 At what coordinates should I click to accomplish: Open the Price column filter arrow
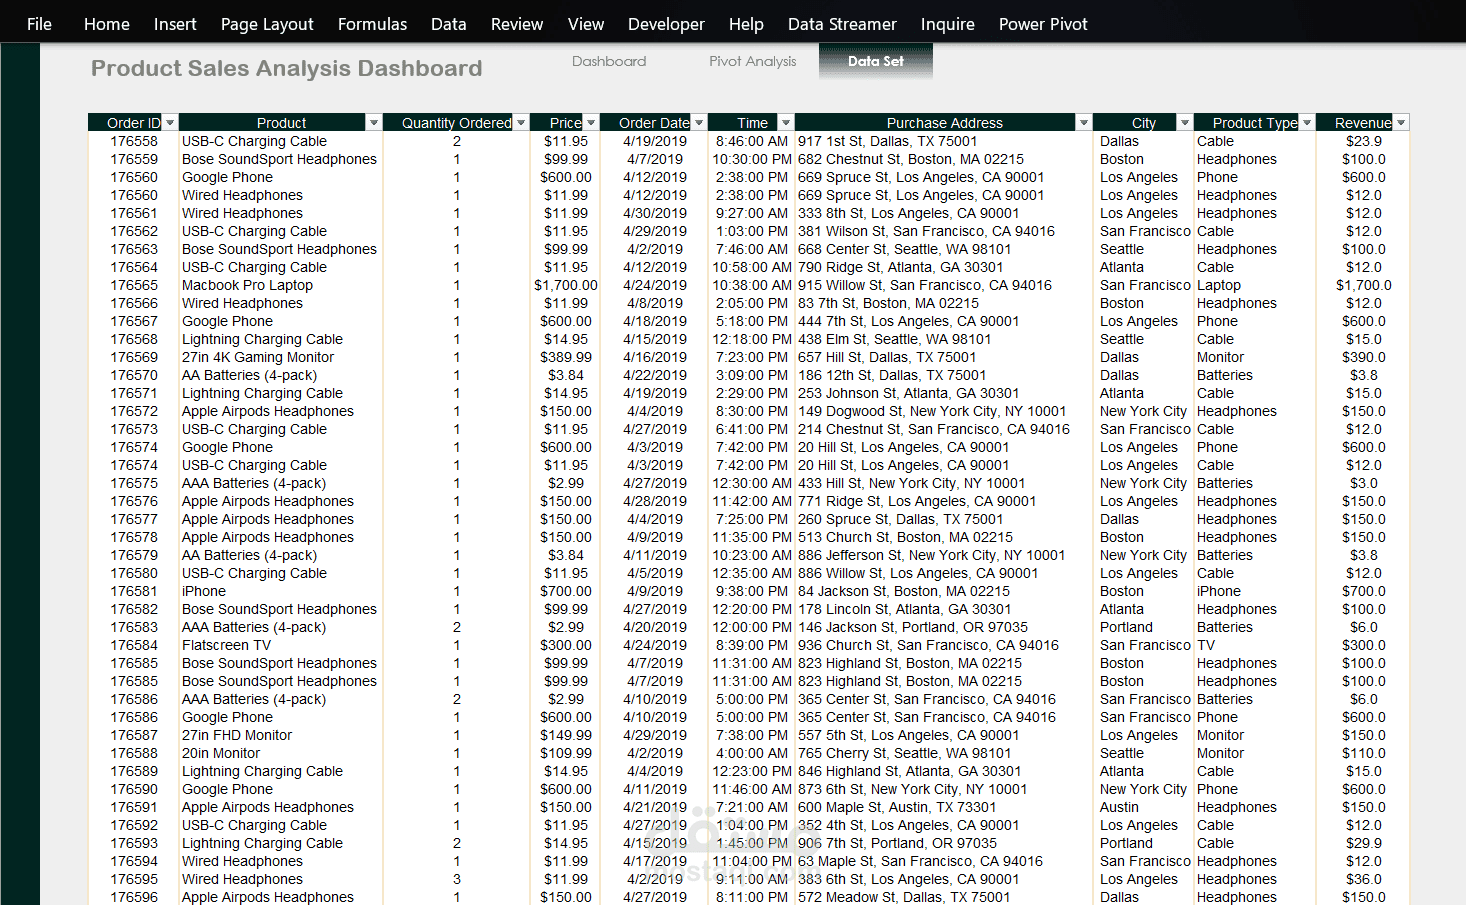click(x=591, y=123)
